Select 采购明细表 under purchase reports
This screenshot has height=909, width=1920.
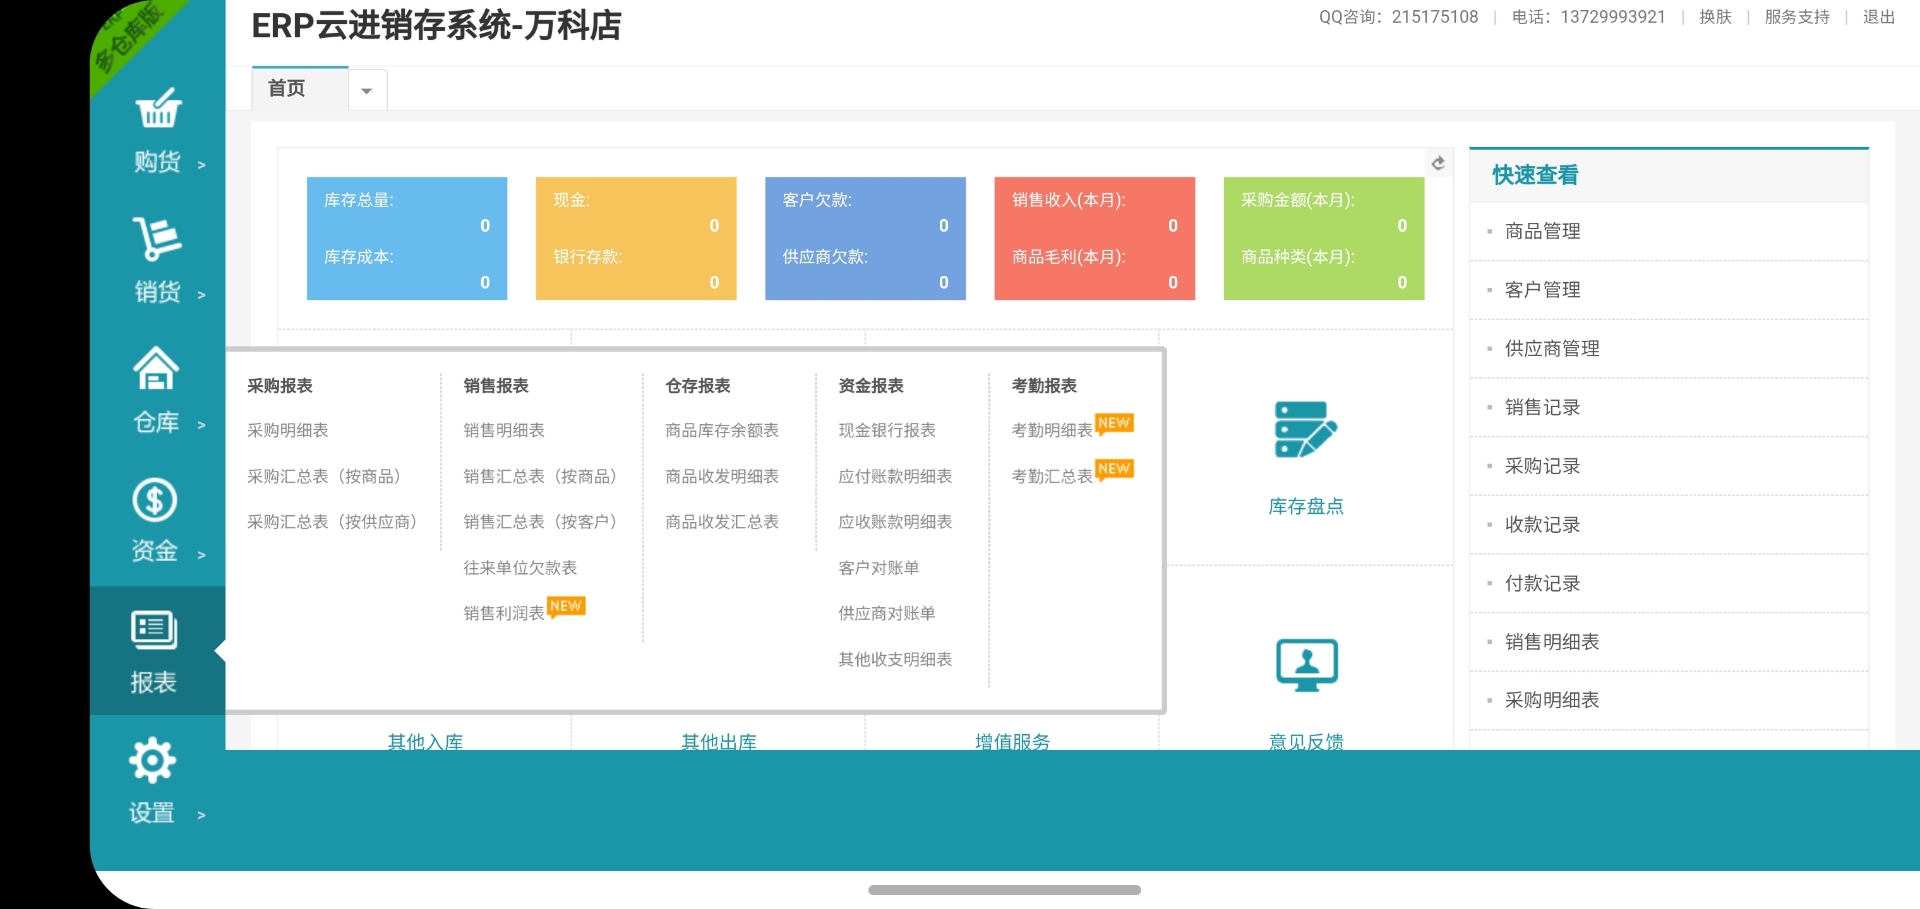[288, 430]
